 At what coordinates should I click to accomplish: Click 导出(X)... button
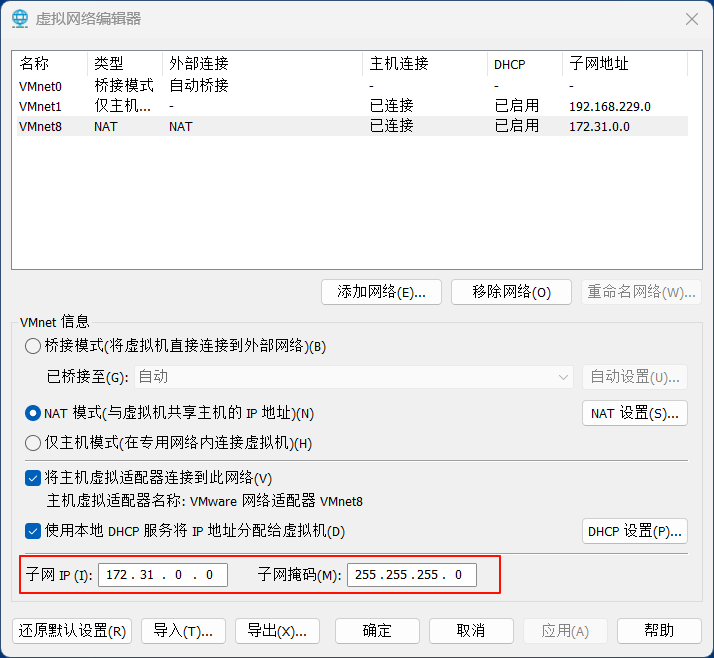pos(277,631)
